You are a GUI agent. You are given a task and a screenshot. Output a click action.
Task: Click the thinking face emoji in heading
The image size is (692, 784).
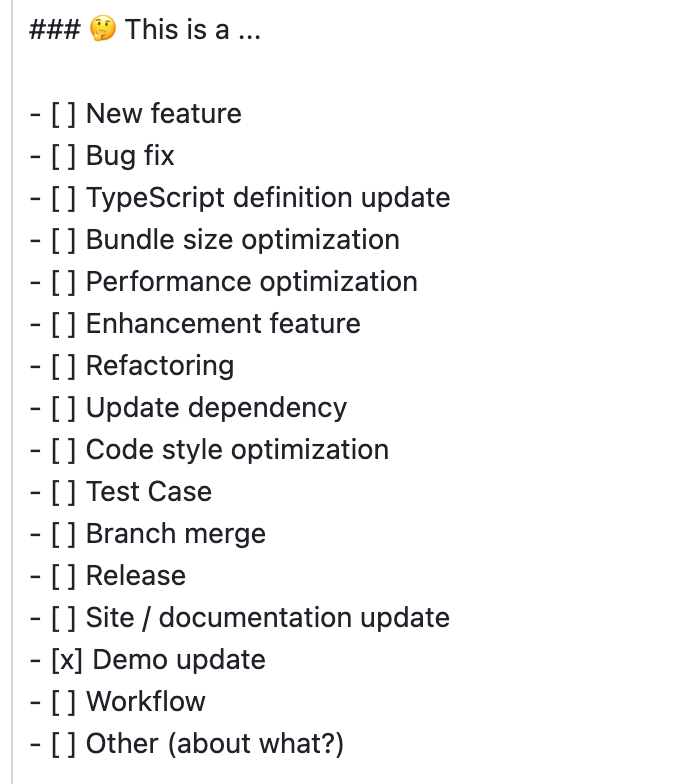click(102, 31)
